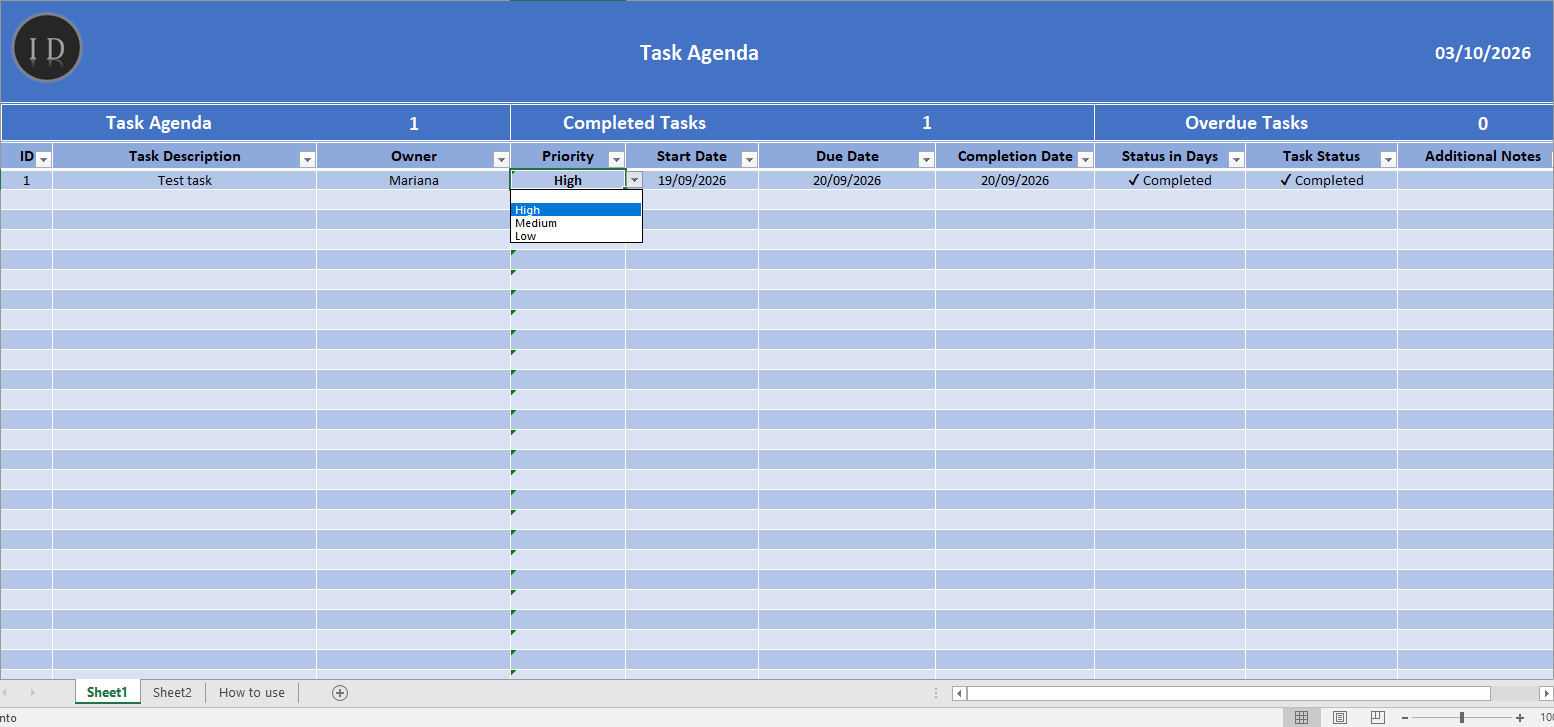Click the Overdue Tasks count 0
Viewport: 1554px width, 727px height.
[1483, 124]
